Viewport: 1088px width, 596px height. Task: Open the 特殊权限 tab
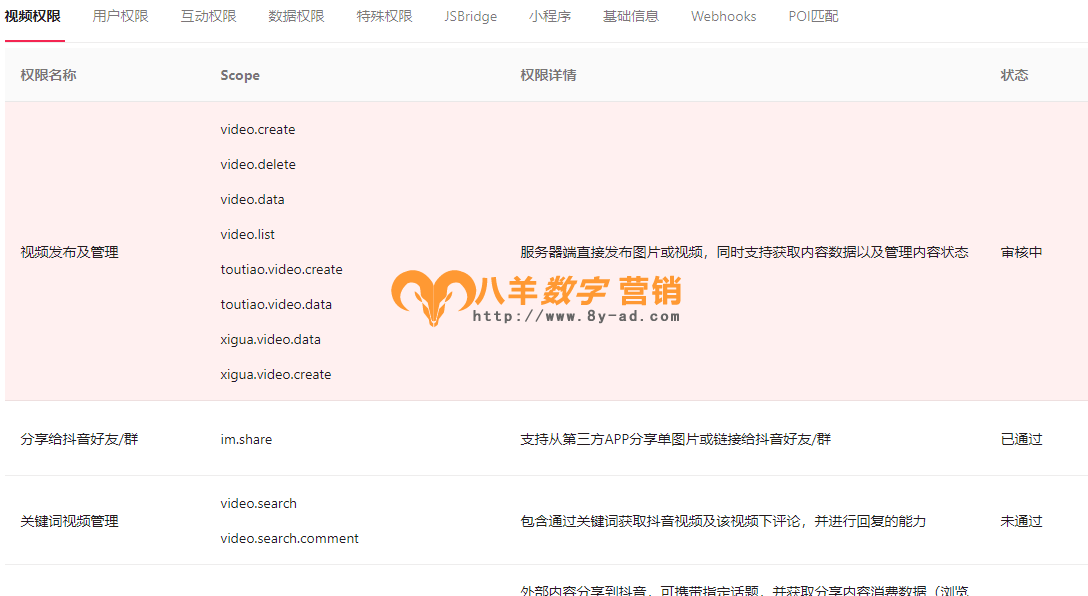coord(384,16)
